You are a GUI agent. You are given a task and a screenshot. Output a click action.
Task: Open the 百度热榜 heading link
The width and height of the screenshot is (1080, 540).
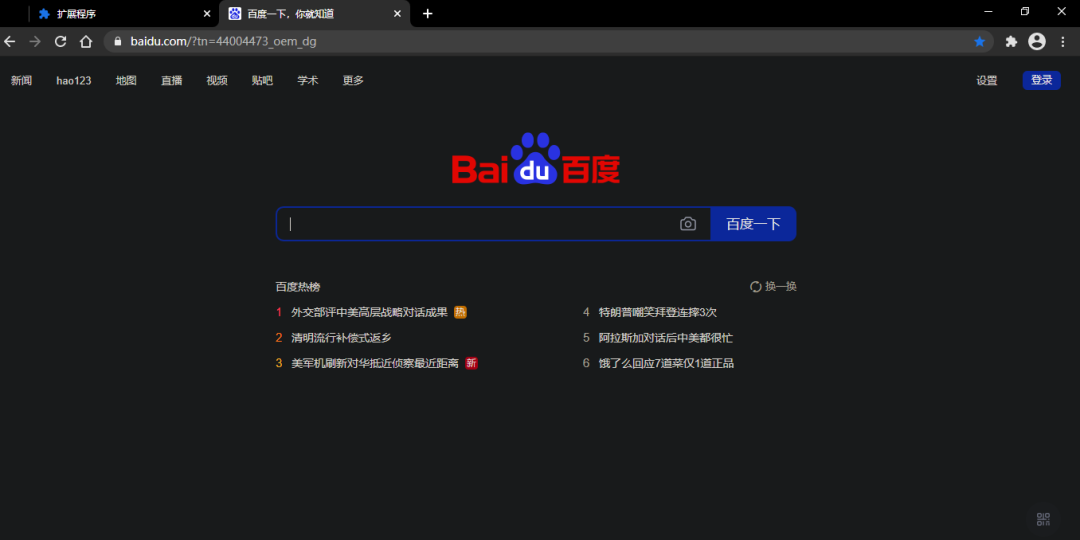[298, 287]
